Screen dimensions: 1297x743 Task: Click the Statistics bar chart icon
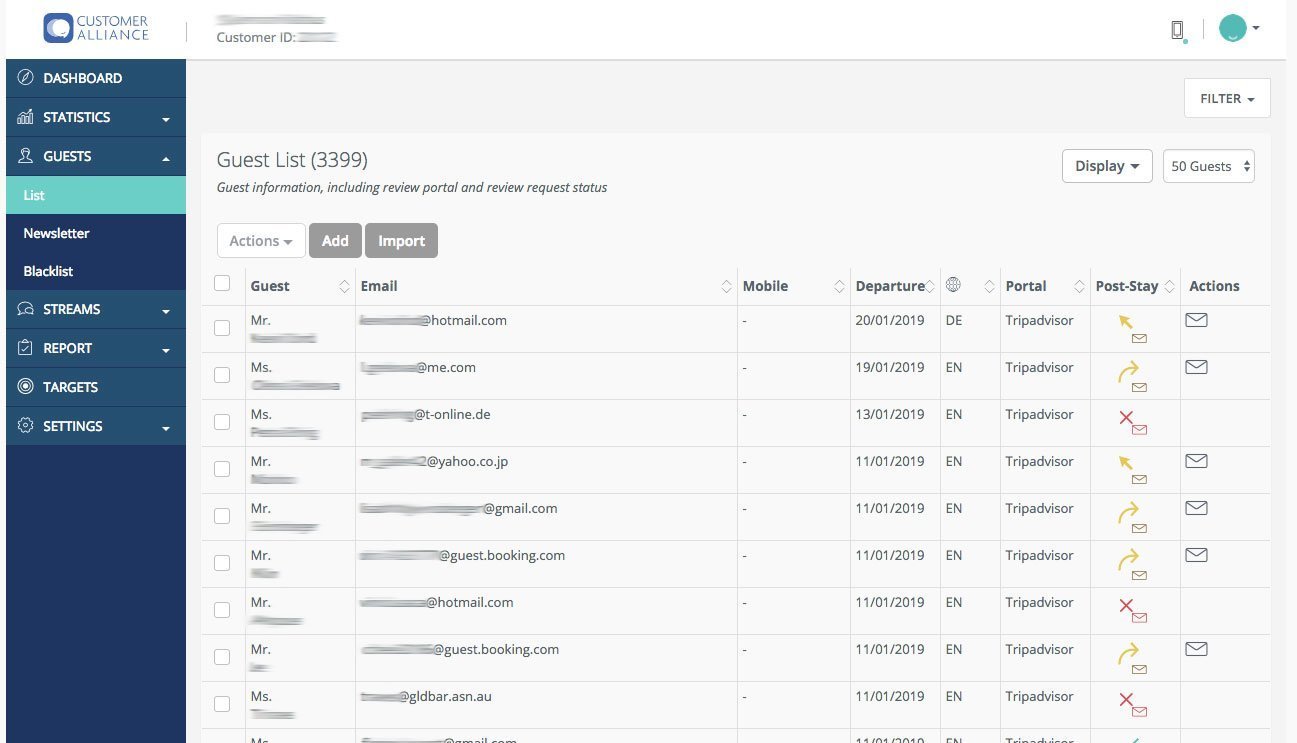tap(26, 117)
